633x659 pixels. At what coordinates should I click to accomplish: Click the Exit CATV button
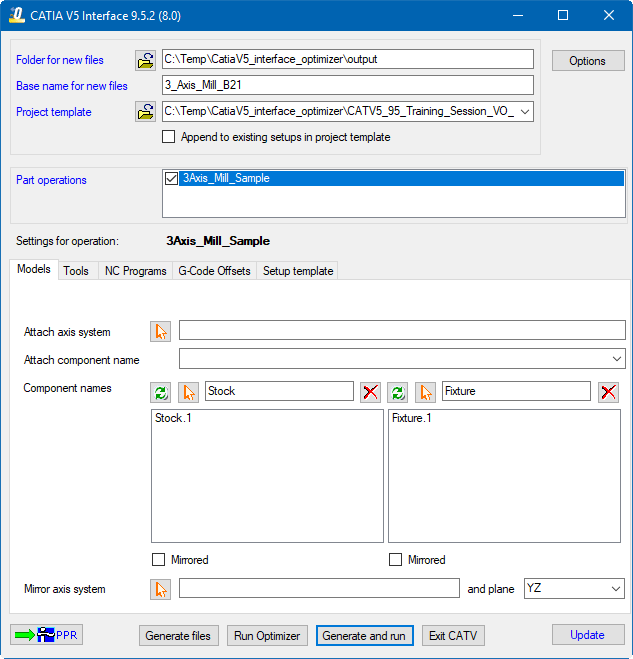(x=453, y=635)
